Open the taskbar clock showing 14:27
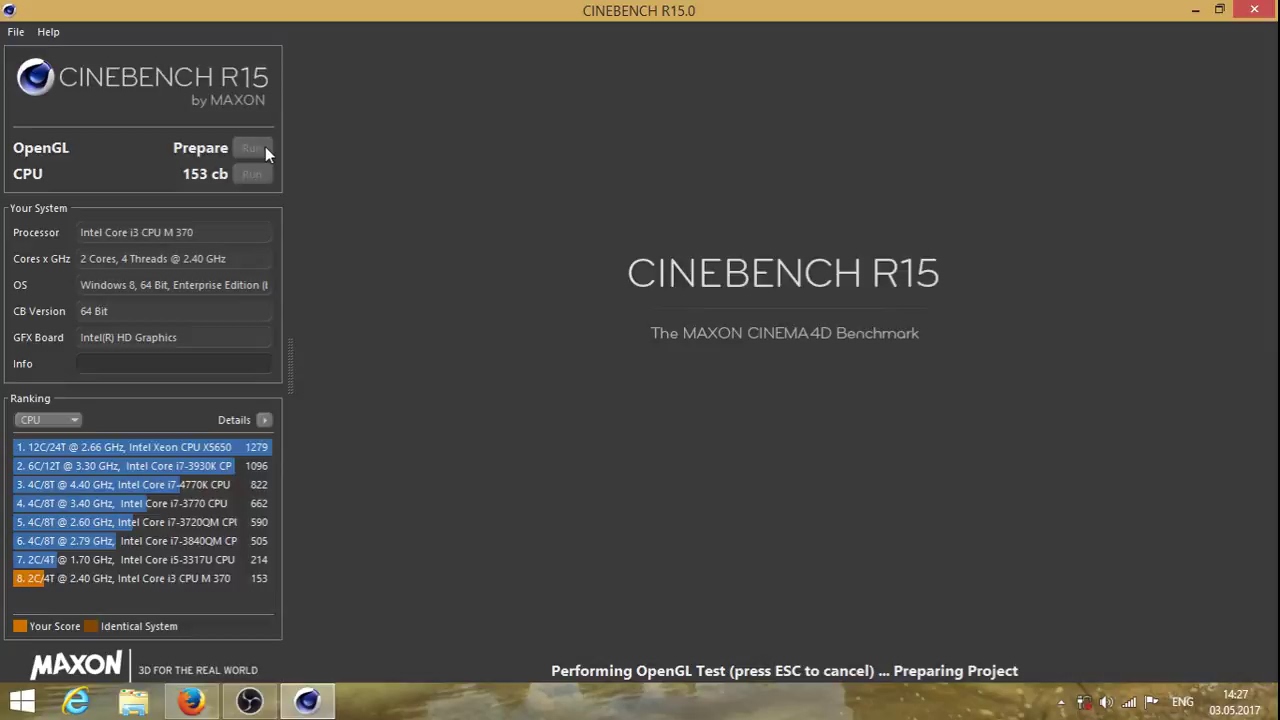Viewport: 1280px width, 720px height. click(x=1235, y=702)
